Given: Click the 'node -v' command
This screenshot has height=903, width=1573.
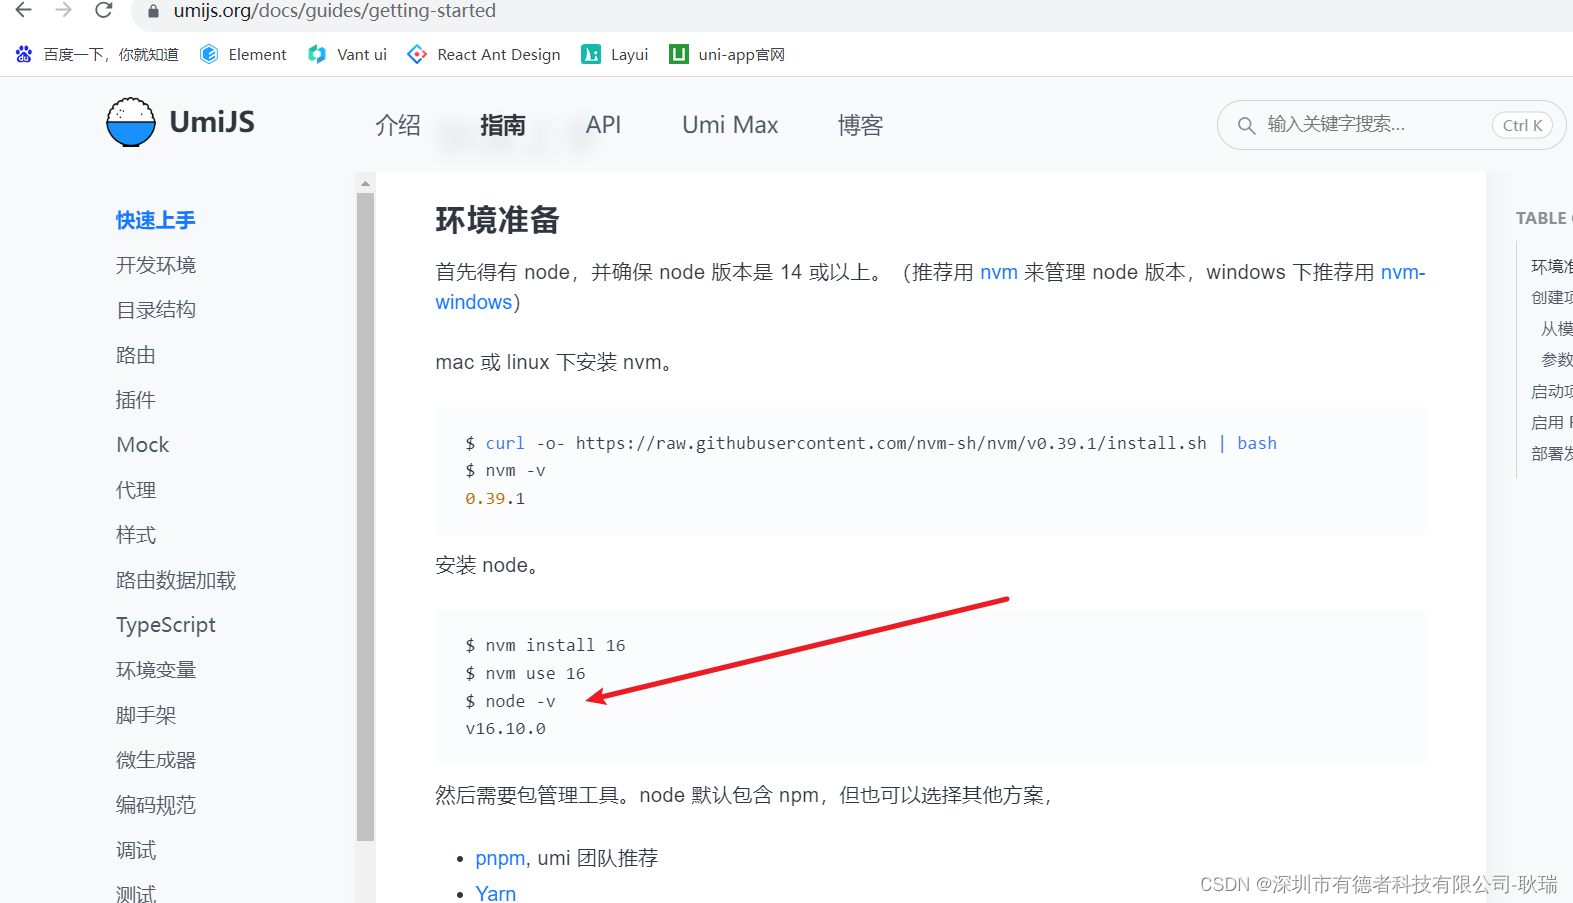Looking at the screenshot, I should (510, 702).
